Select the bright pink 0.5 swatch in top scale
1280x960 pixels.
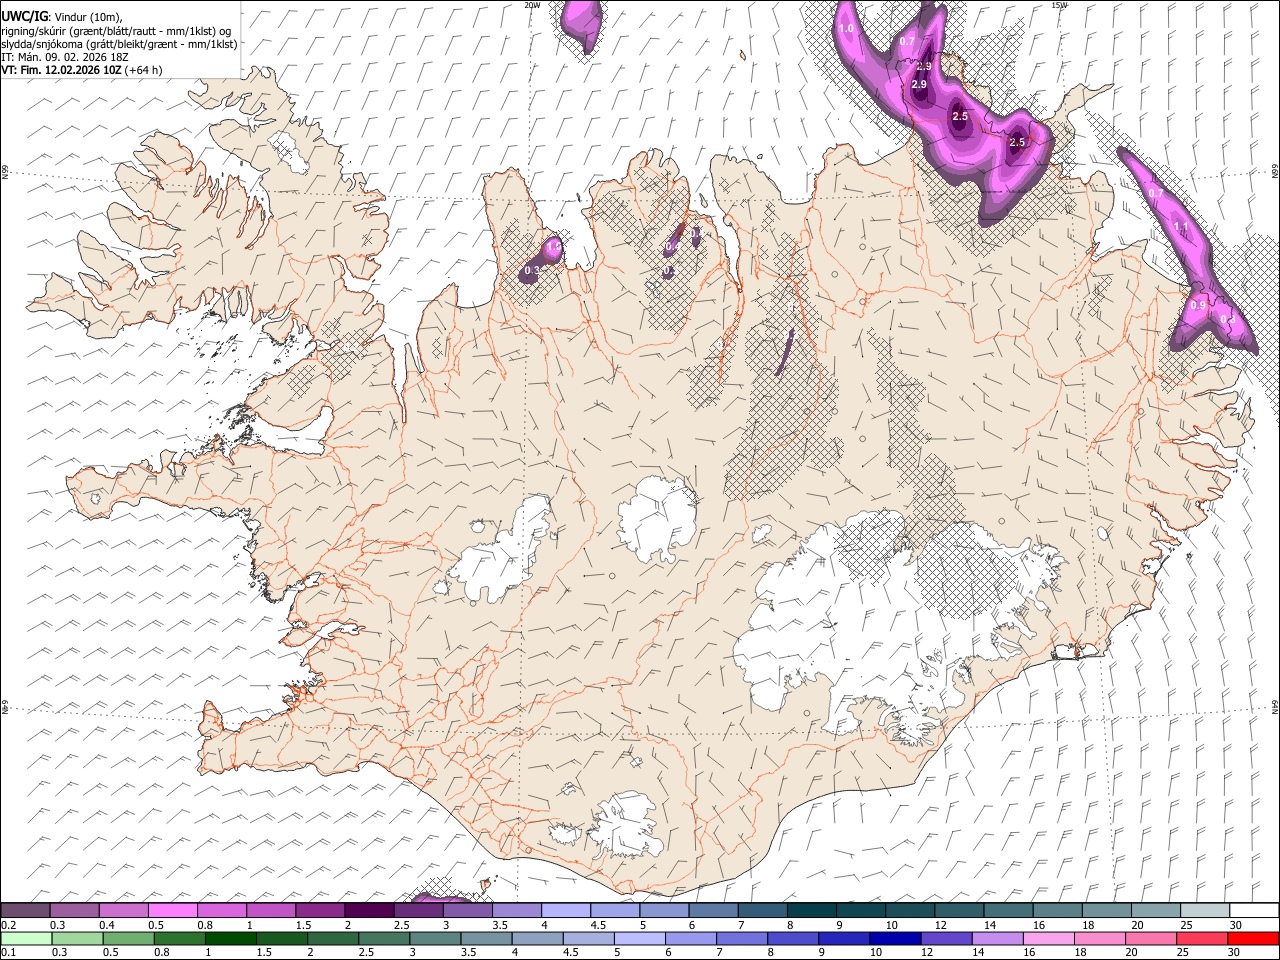tap(173, 911)
